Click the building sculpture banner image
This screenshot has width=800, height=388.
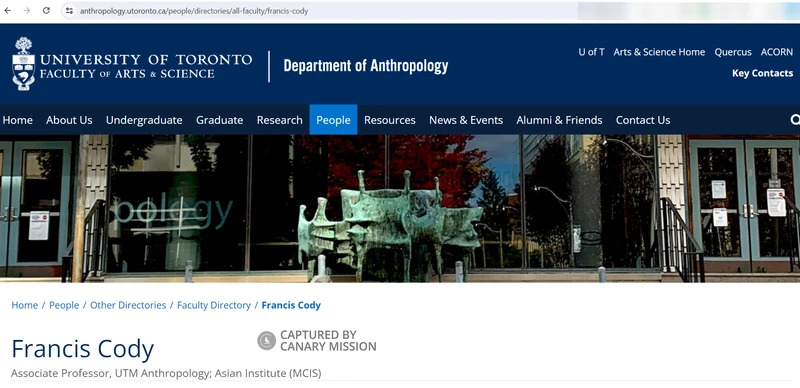(x=400, y=208)
